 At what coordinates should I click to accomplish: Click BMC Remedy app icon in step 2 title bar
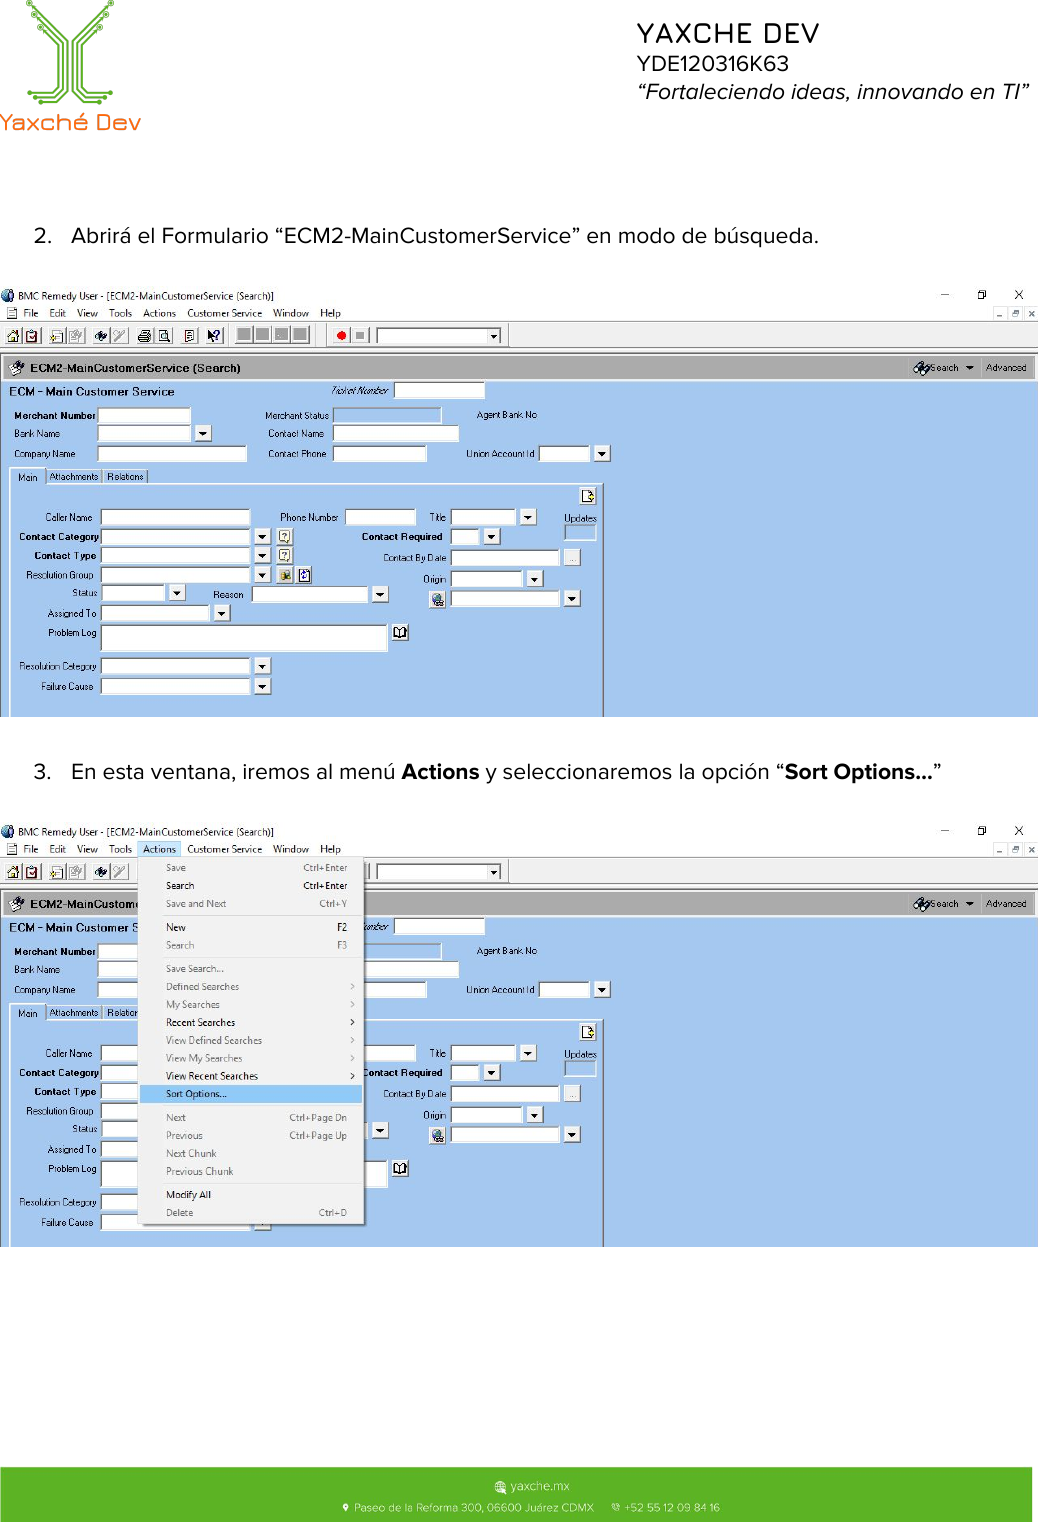8,296
